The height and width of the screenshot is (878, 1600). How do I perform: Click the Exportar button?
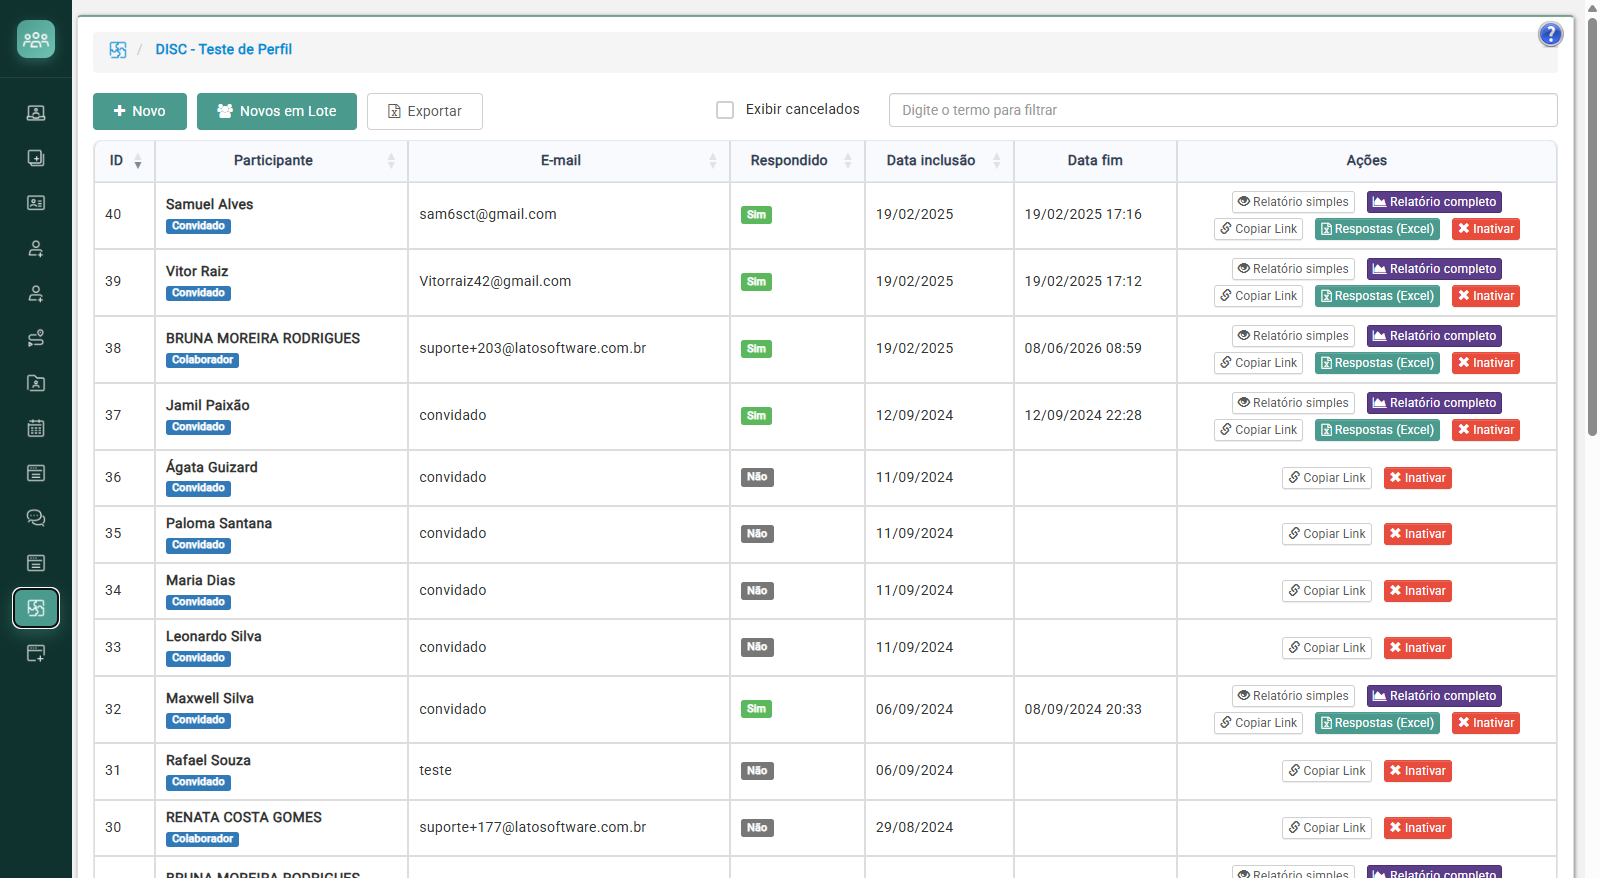tap(425, 111)
